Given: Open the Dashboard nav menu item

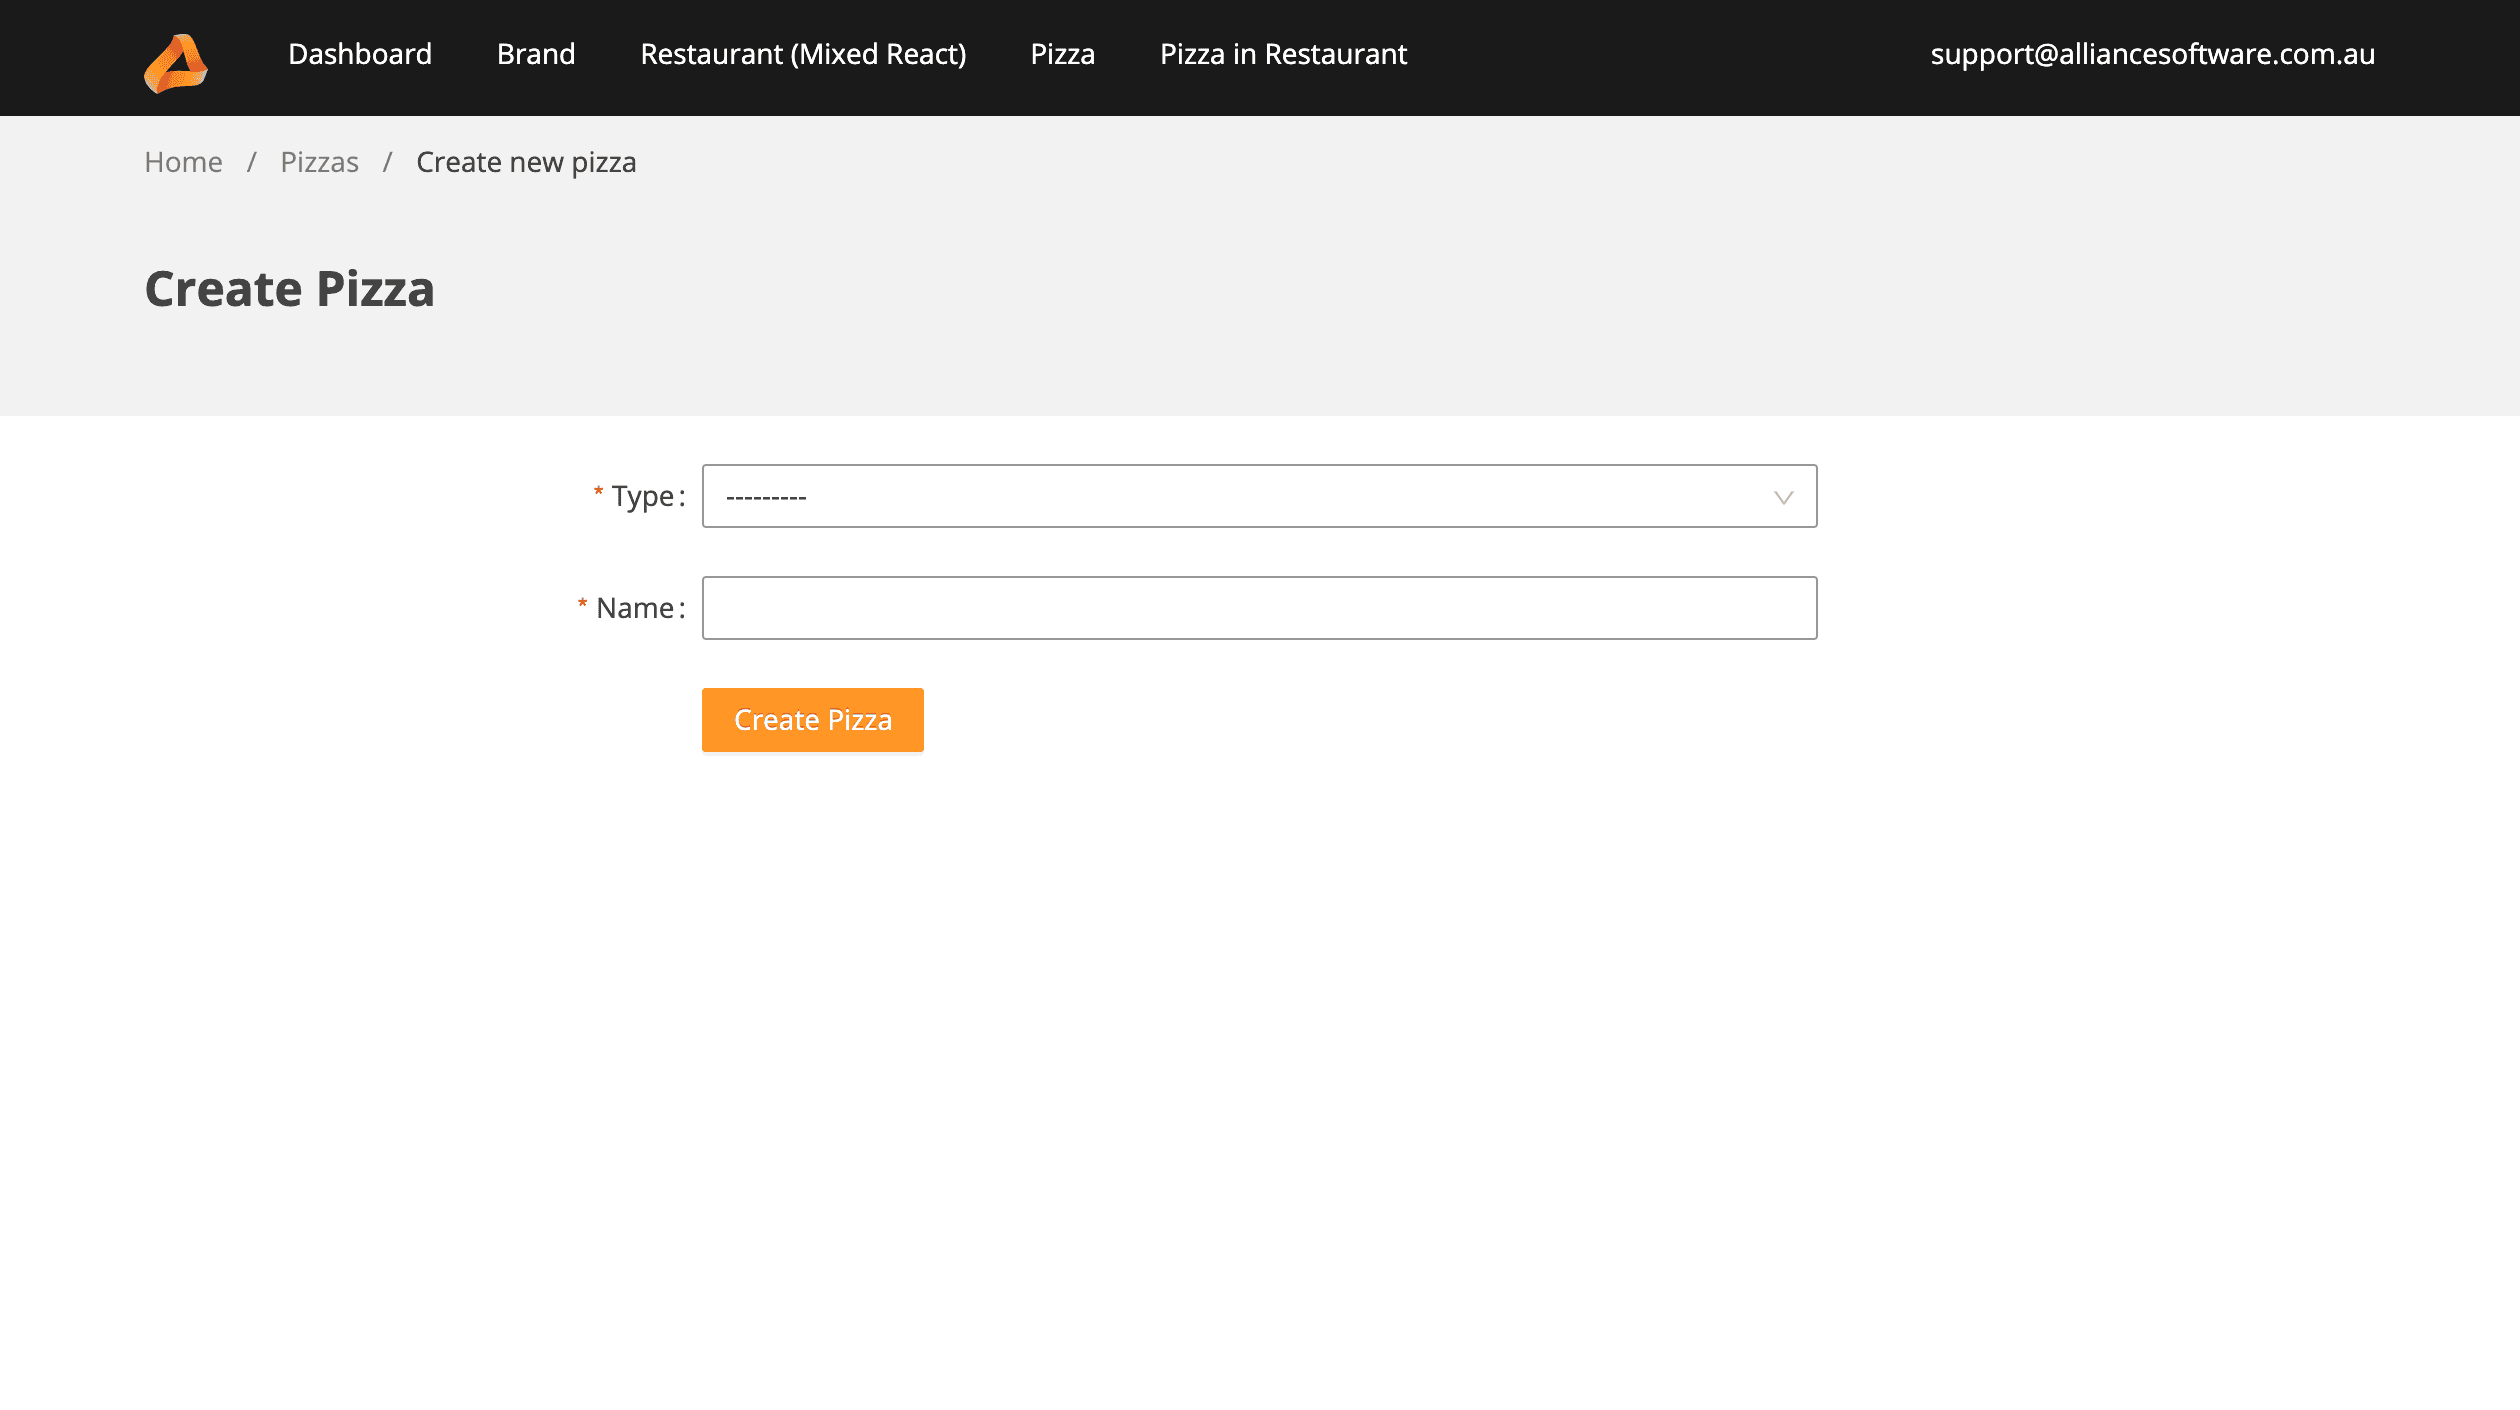Looking at the screenshot, I should pyautogui.click(x=360, y=54).
